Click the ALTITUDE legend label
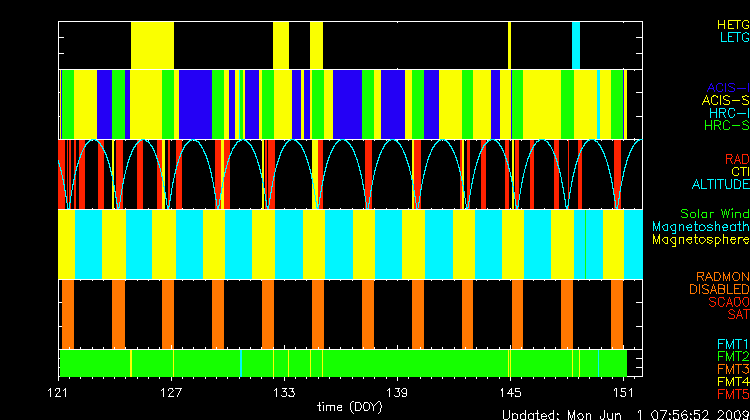This screenshot has width=750, height=420. [720, 185]
